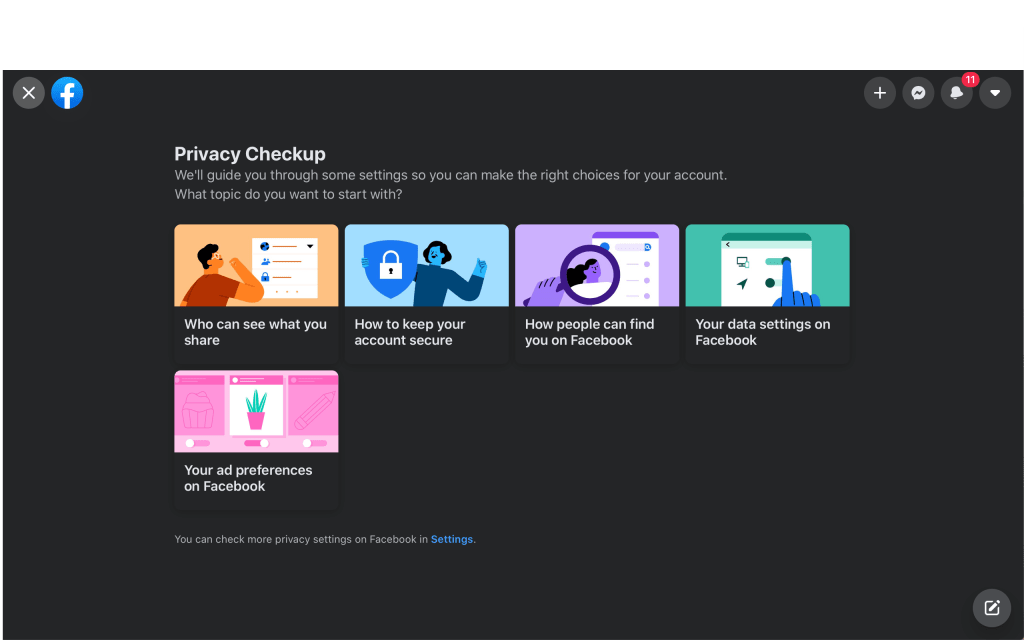
Task: Click the cupcake image in the ad preferences card
Action: 197,408
